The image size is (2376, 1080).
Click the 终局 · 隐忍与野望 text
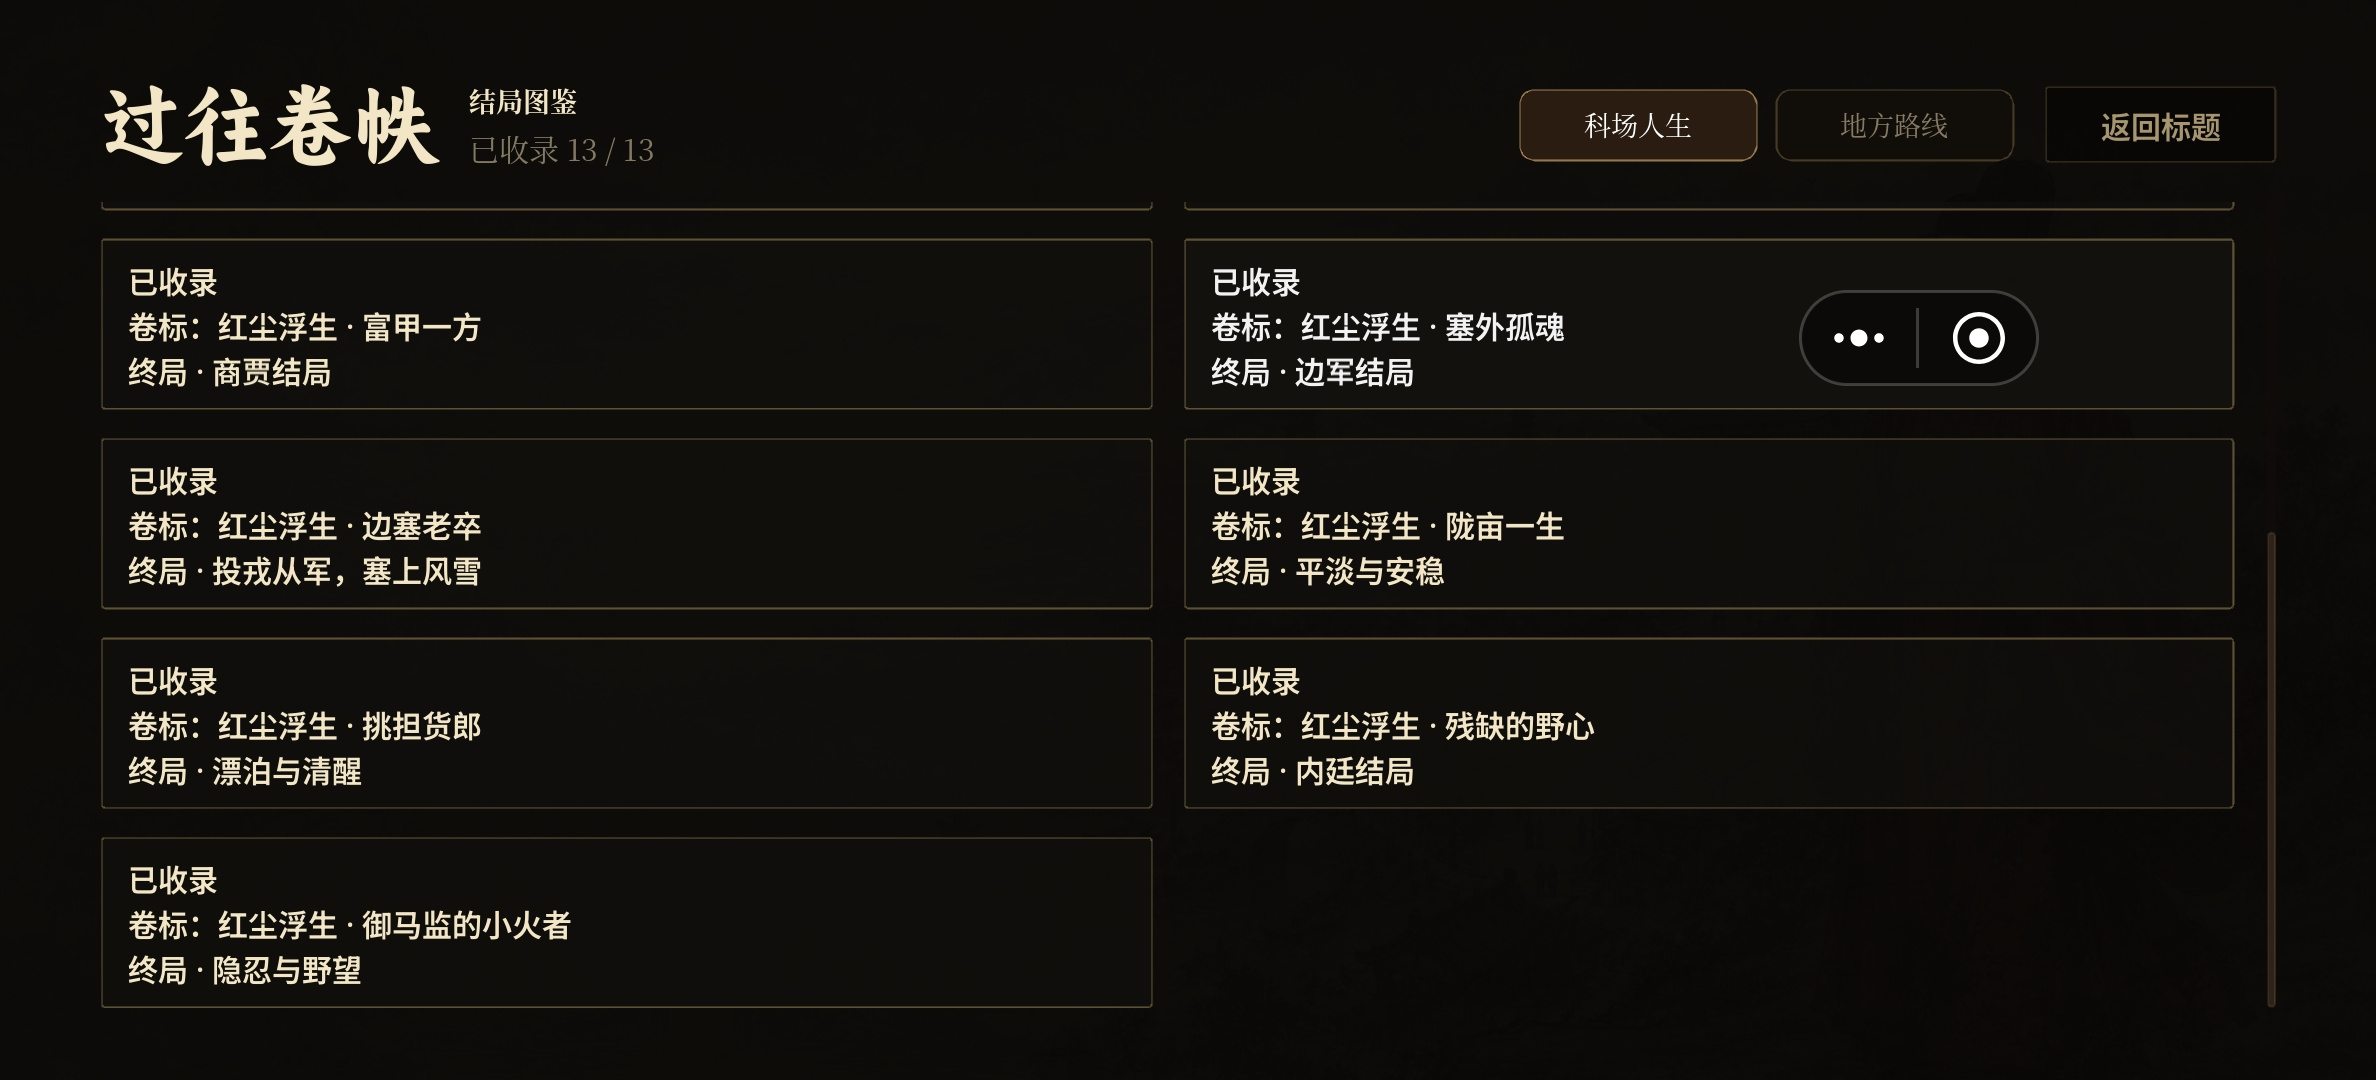pos(244,970)
